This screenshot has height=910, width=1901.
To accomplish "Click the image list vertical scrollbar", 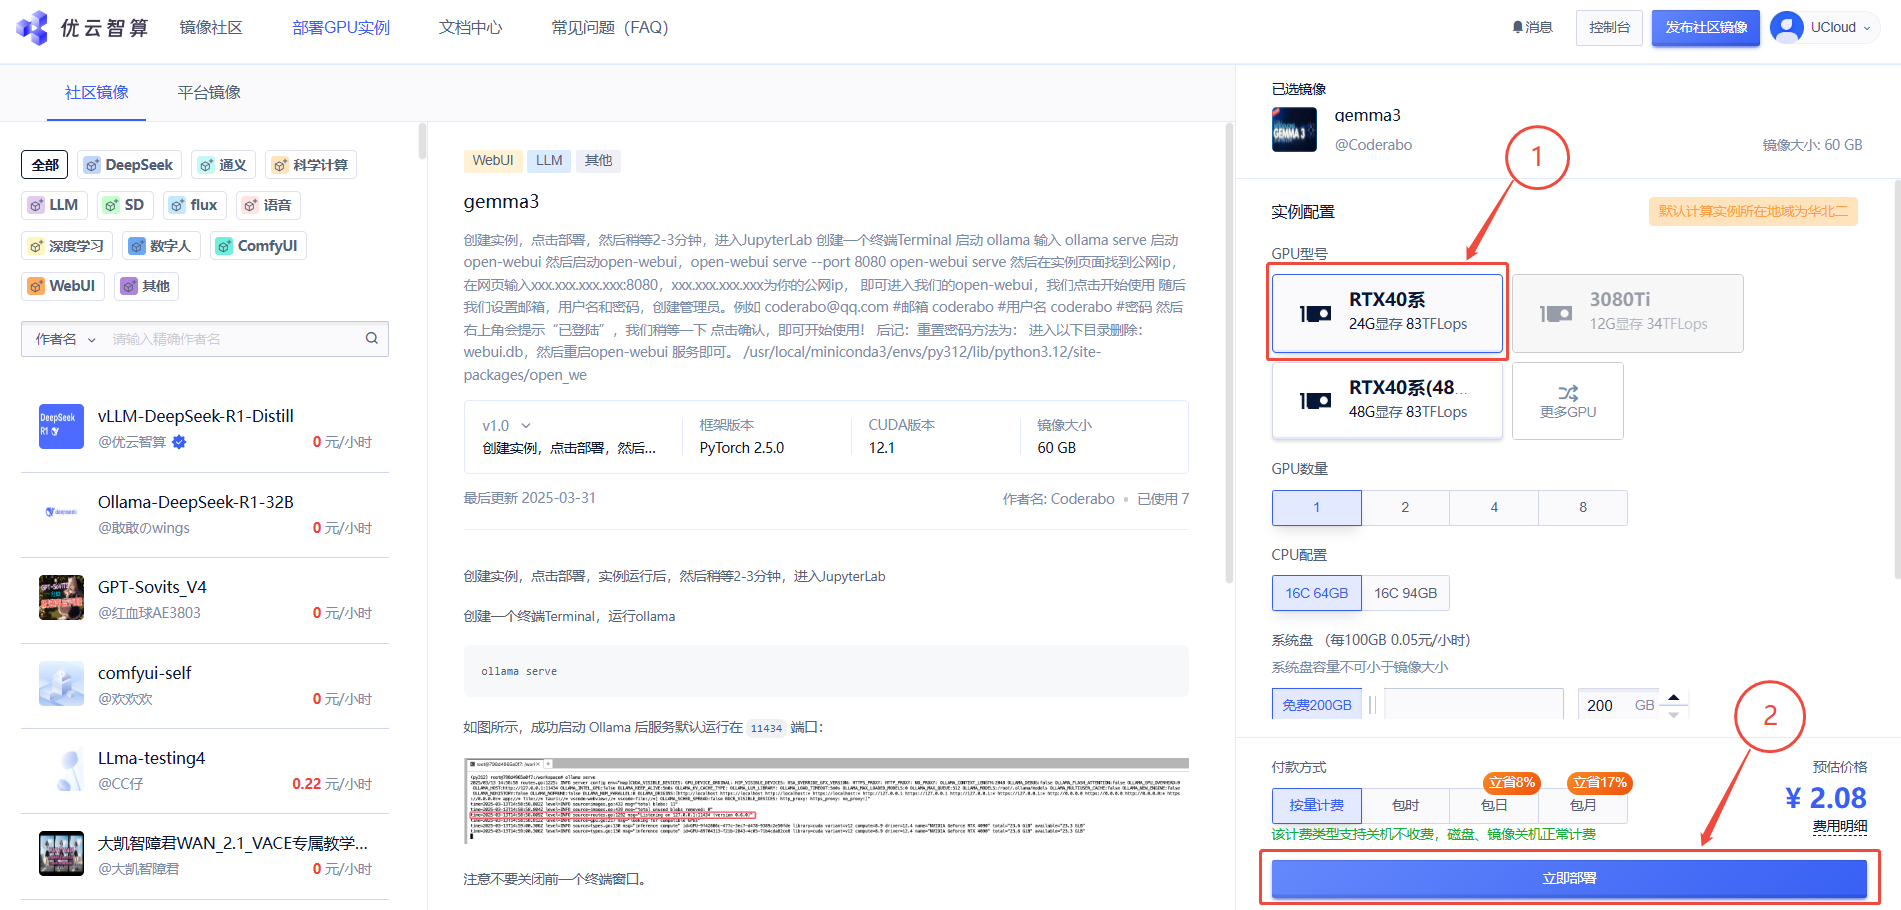I will point(422,141).
